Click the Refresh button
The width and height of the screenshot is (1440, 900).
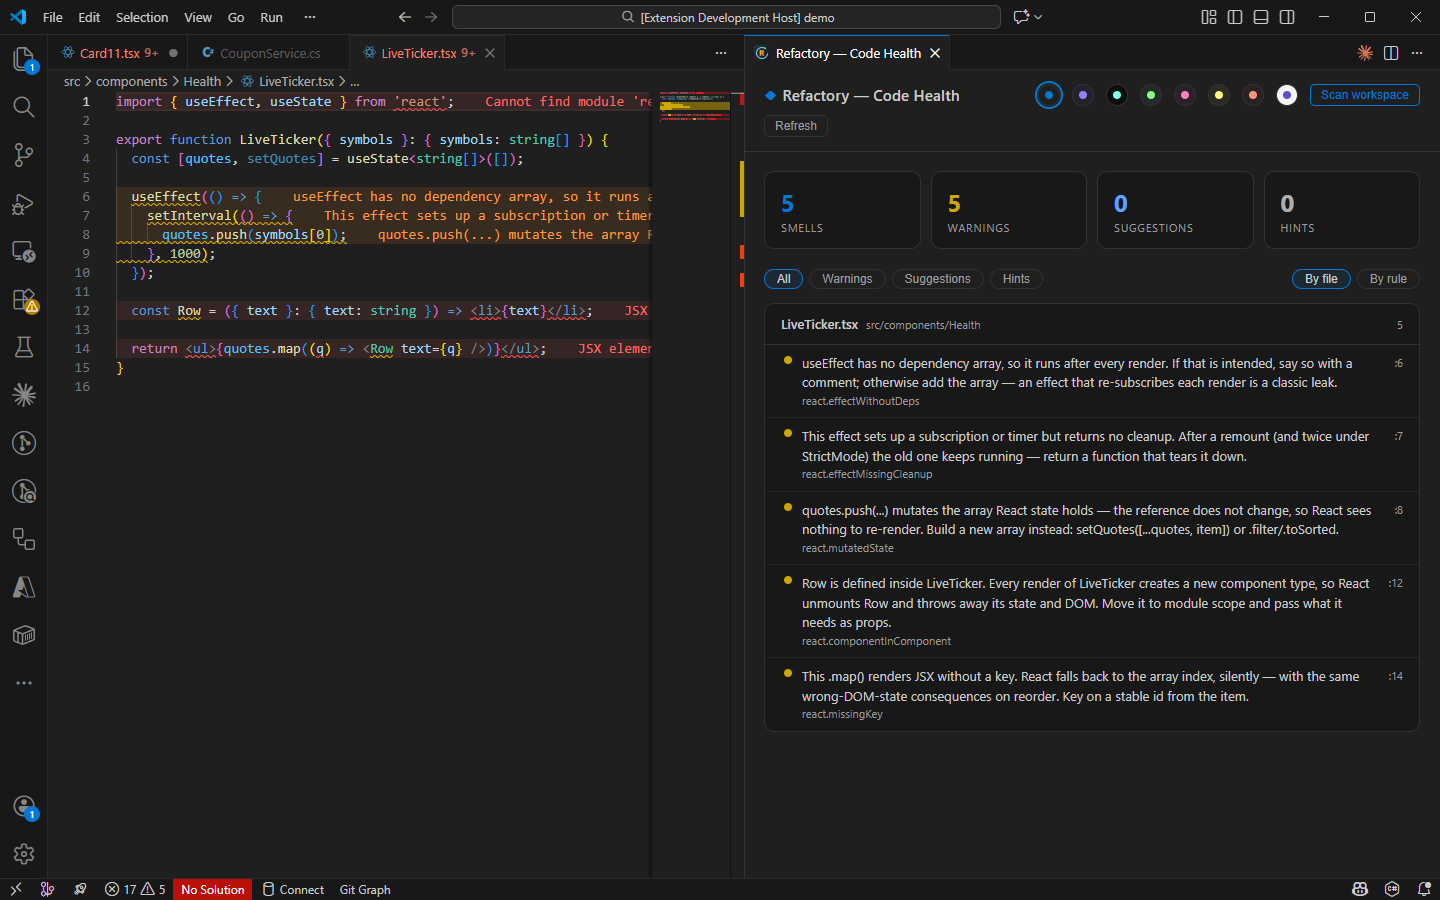point(796,126)
